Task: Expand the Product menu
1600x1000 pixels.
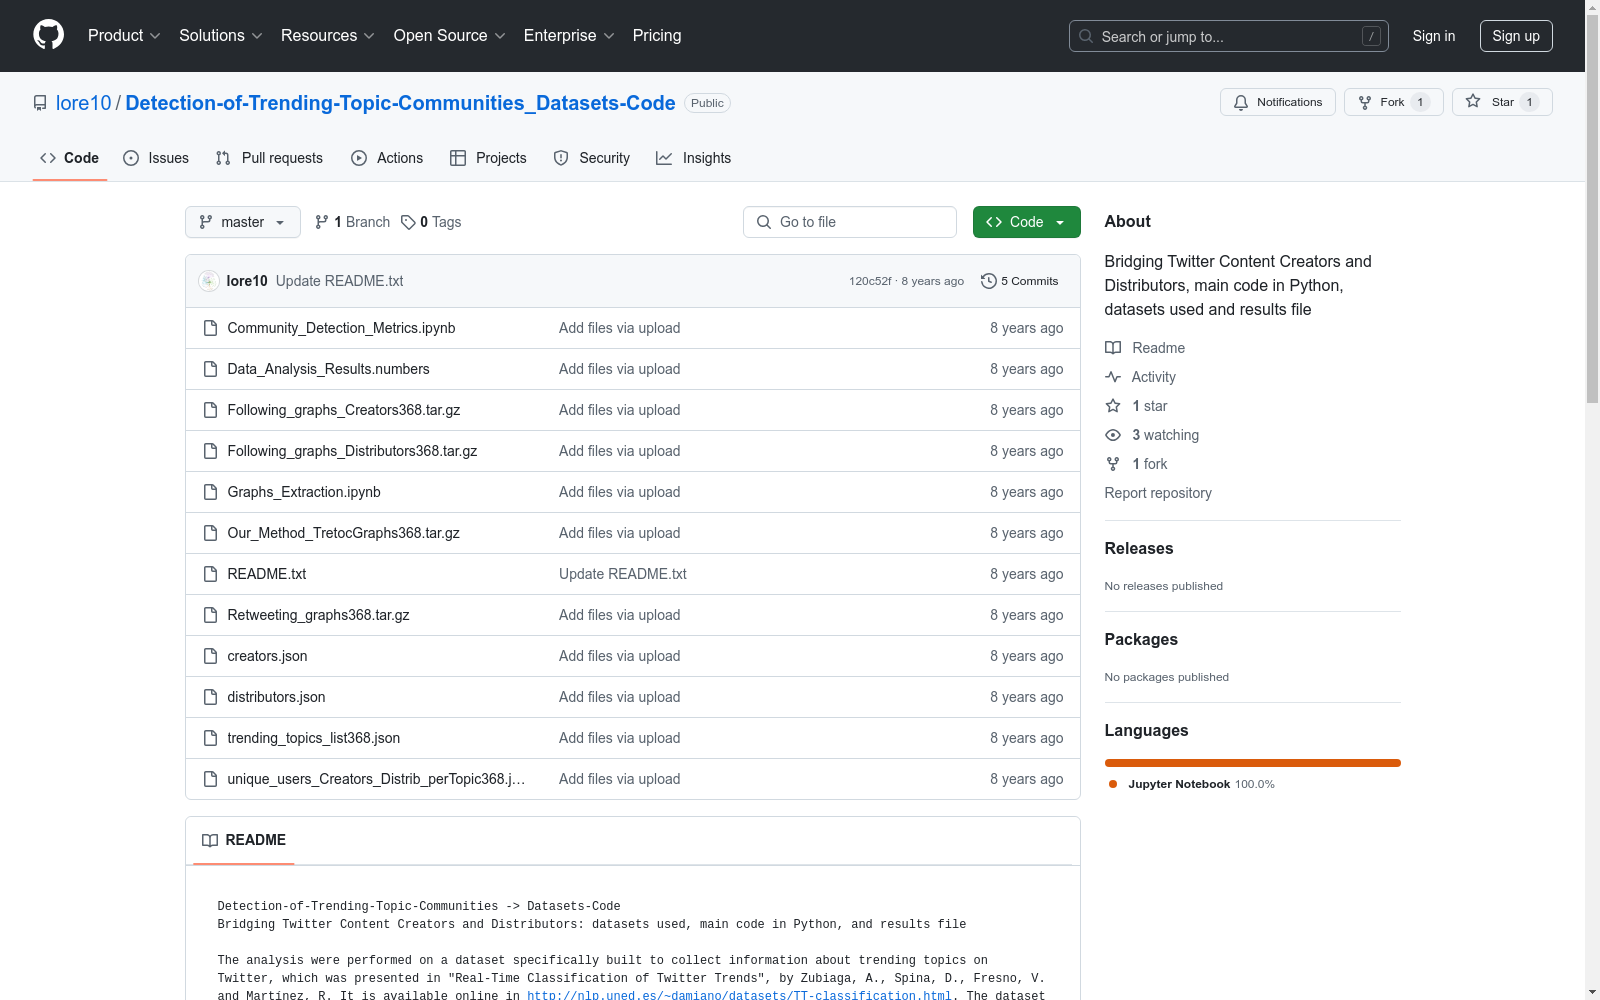Action: click(124, 36)
